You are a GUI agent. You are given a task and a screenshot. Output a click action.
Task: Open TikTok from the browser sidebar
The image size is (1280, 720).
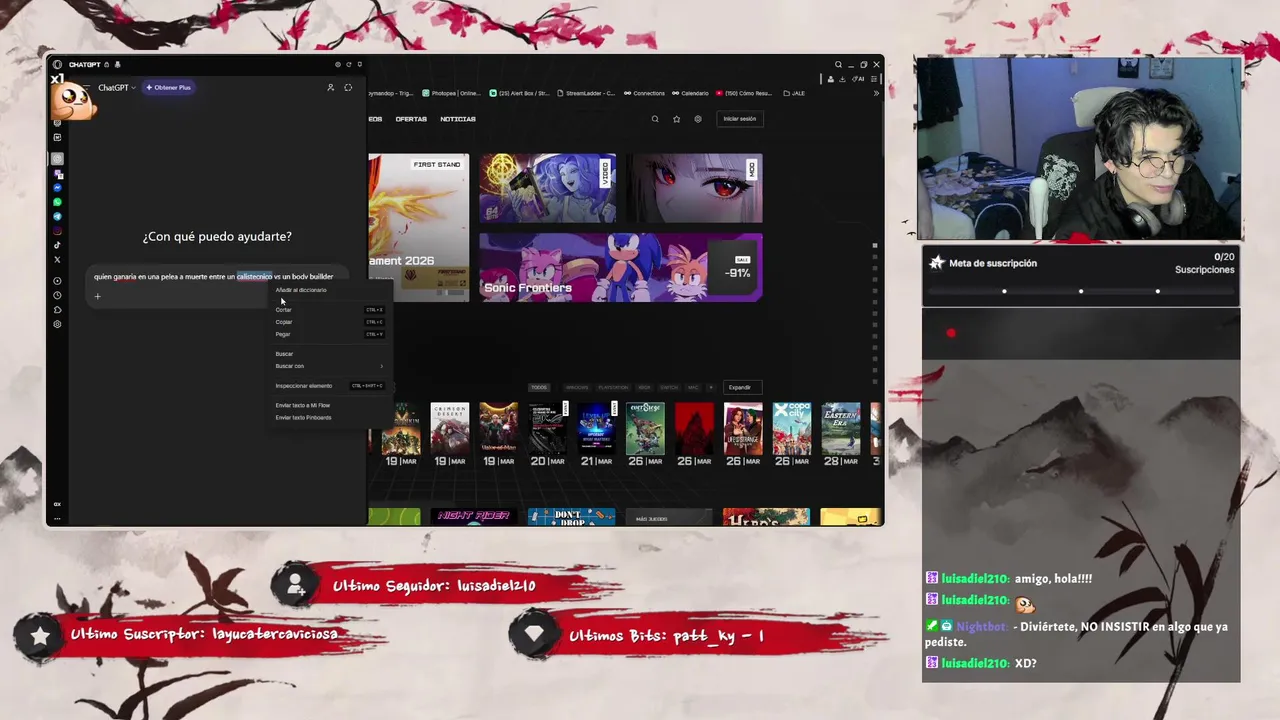tap(58, 245)
